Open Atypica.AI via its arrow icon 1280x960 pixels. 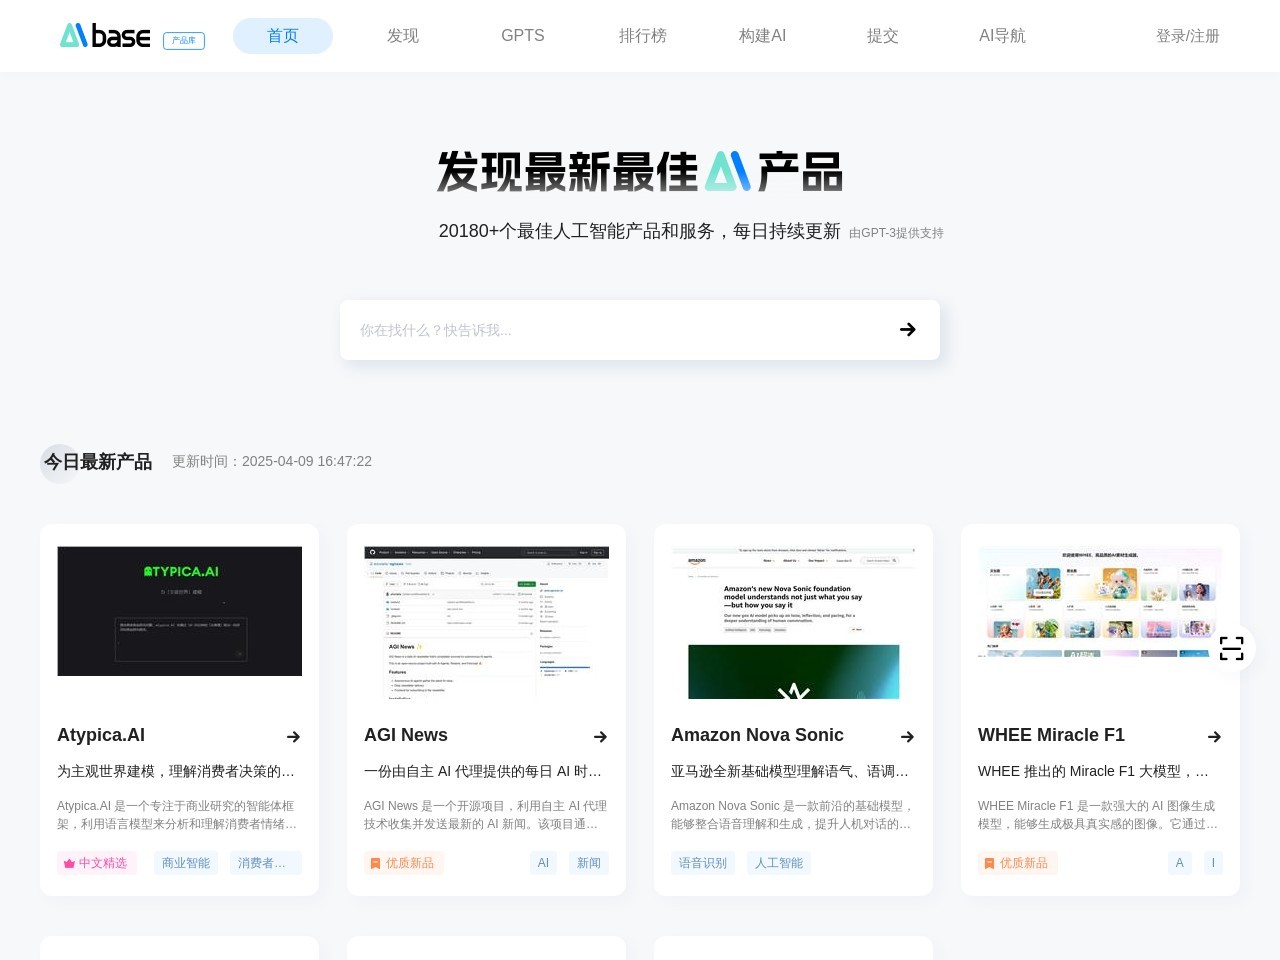[x=294, y=737]
